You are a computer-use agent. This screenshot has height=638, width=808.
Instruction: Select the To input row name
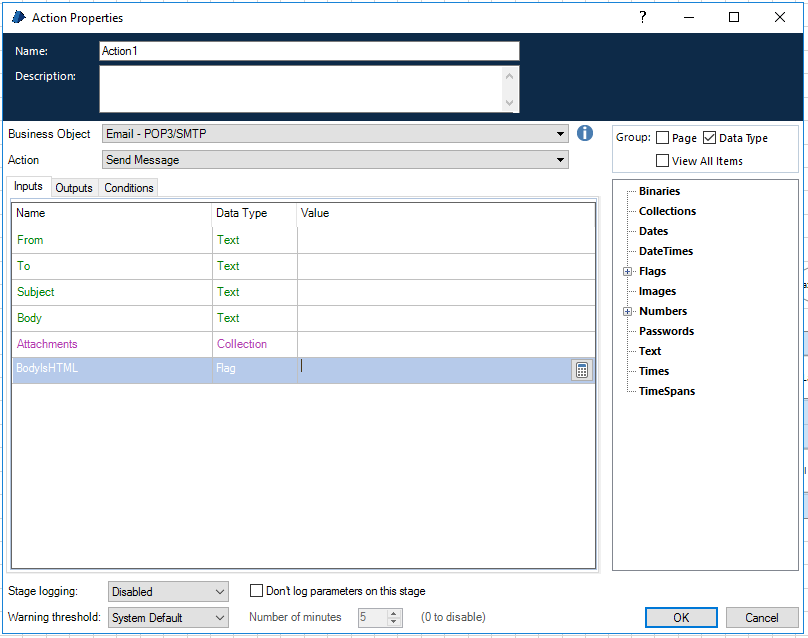point(24,266)
